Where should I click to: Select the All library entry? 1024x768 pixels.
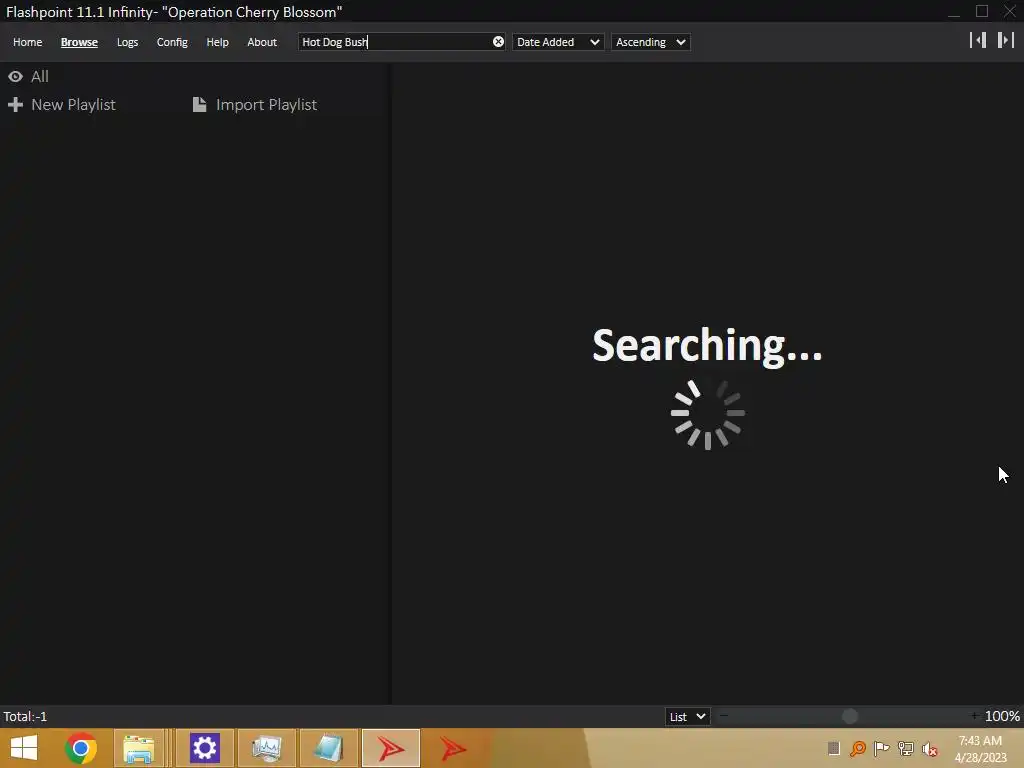click(x=40, y=76)
